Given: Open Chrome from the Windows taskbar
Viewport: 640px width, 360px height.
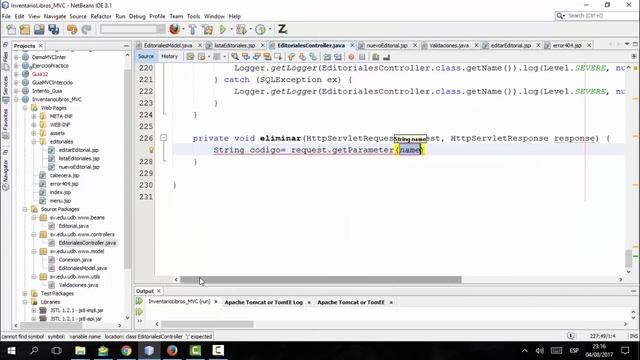Looking at the screenshot, I should (x=126, y=350).
